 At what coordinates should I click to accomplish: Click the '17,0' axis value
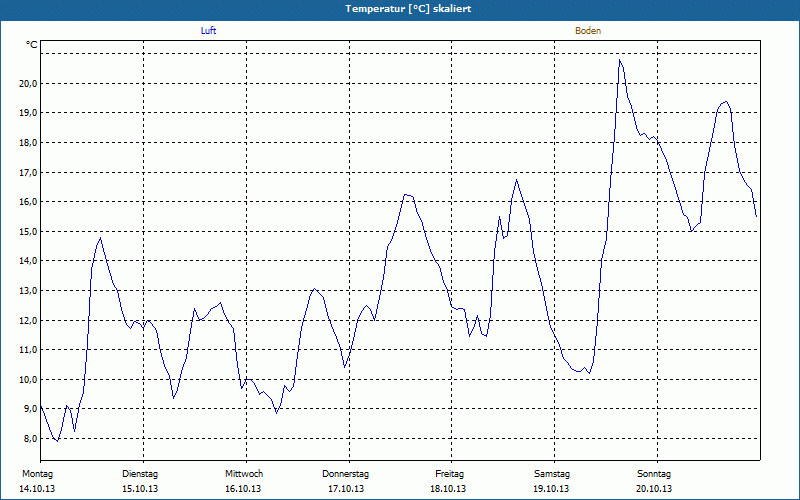click(x=28, y=172)
